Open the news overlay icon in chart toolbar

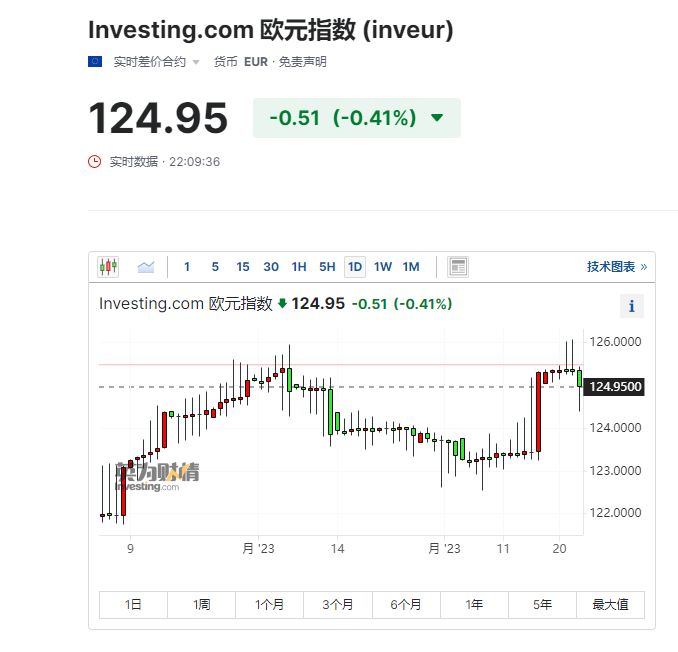(458, 267)
